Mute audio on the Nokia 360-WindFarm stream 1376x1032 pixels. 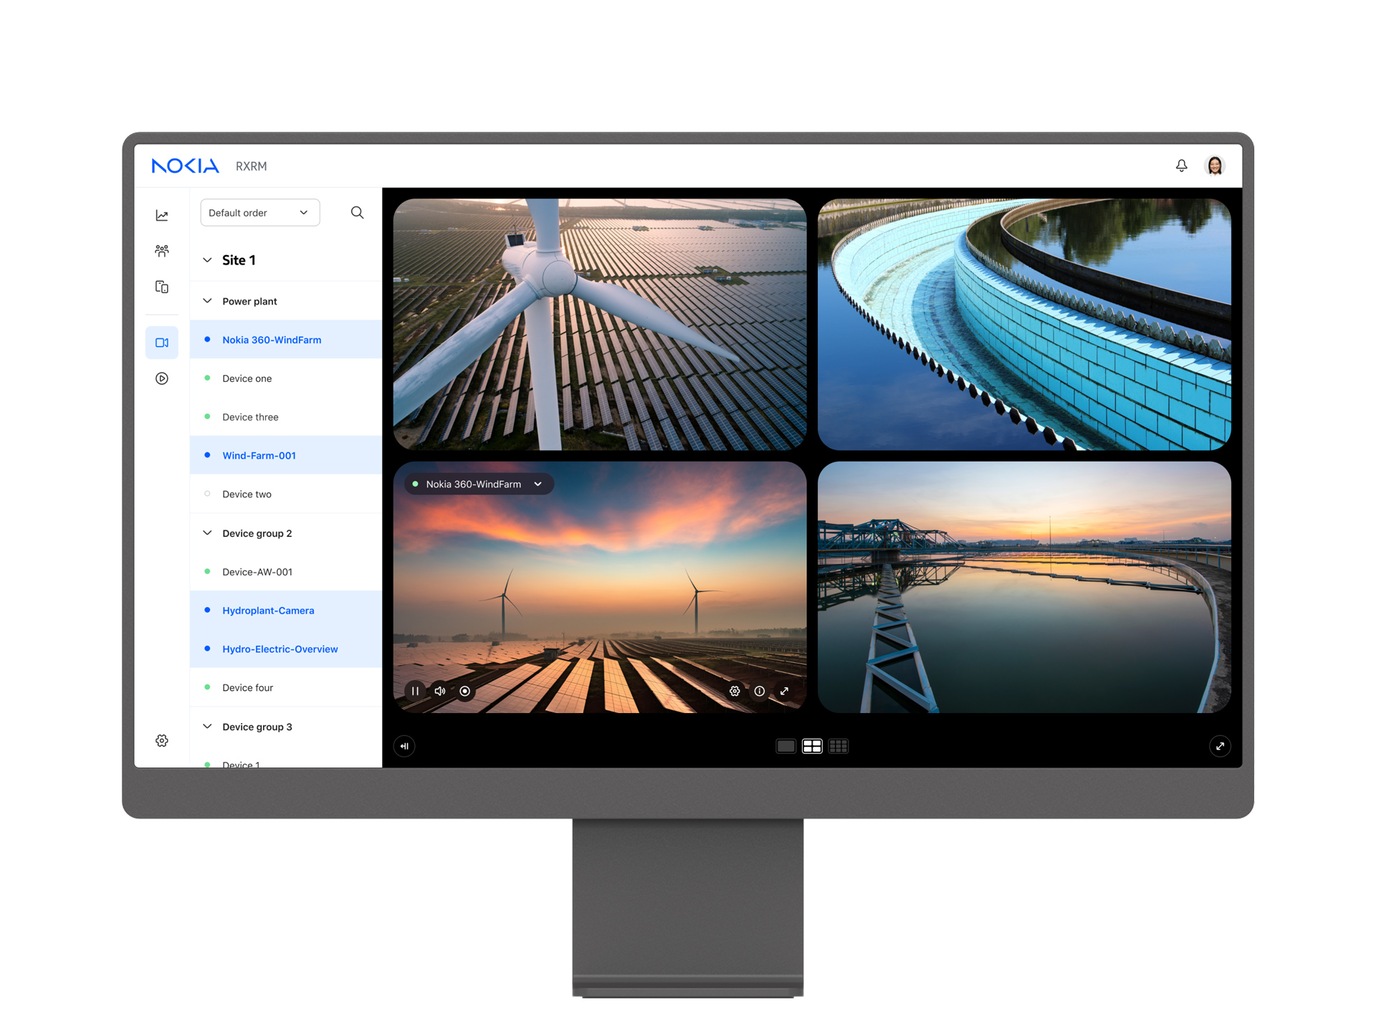pos(440,691)
